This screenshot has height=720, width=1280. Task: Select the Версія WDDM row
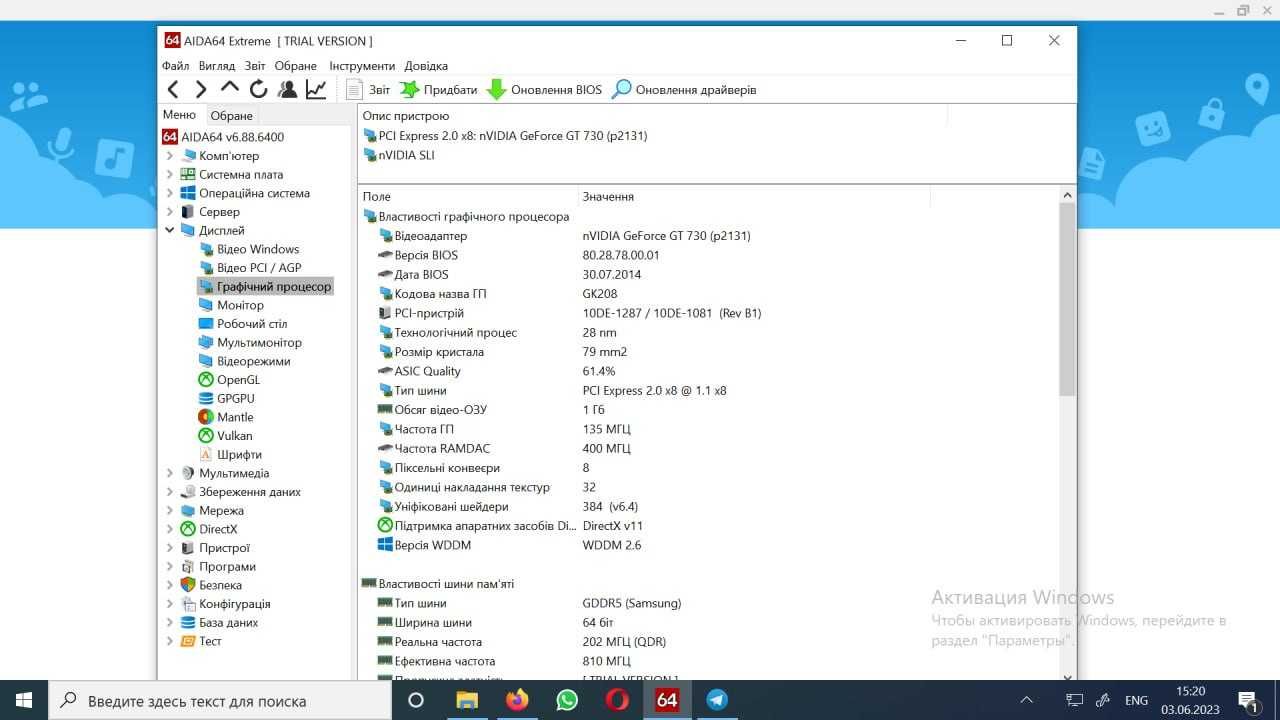(709, 545)
